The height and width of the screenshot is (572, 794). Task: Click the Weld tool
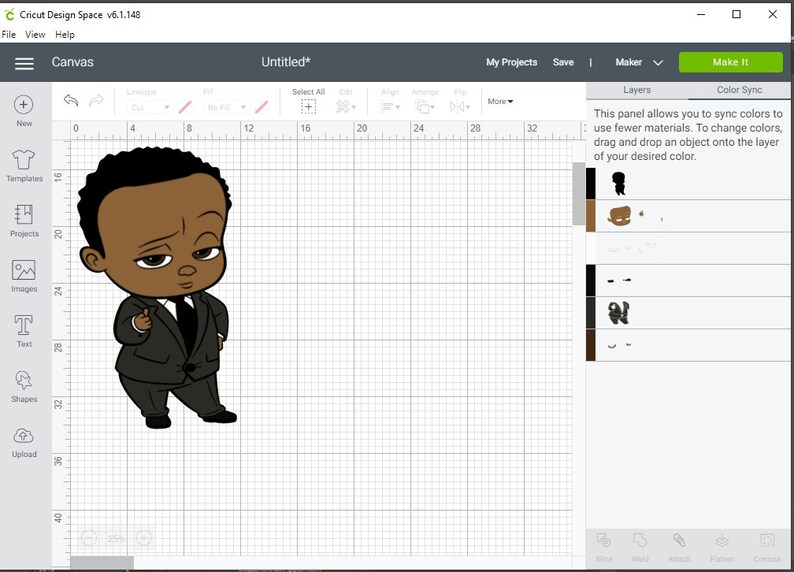pos(640,548)
